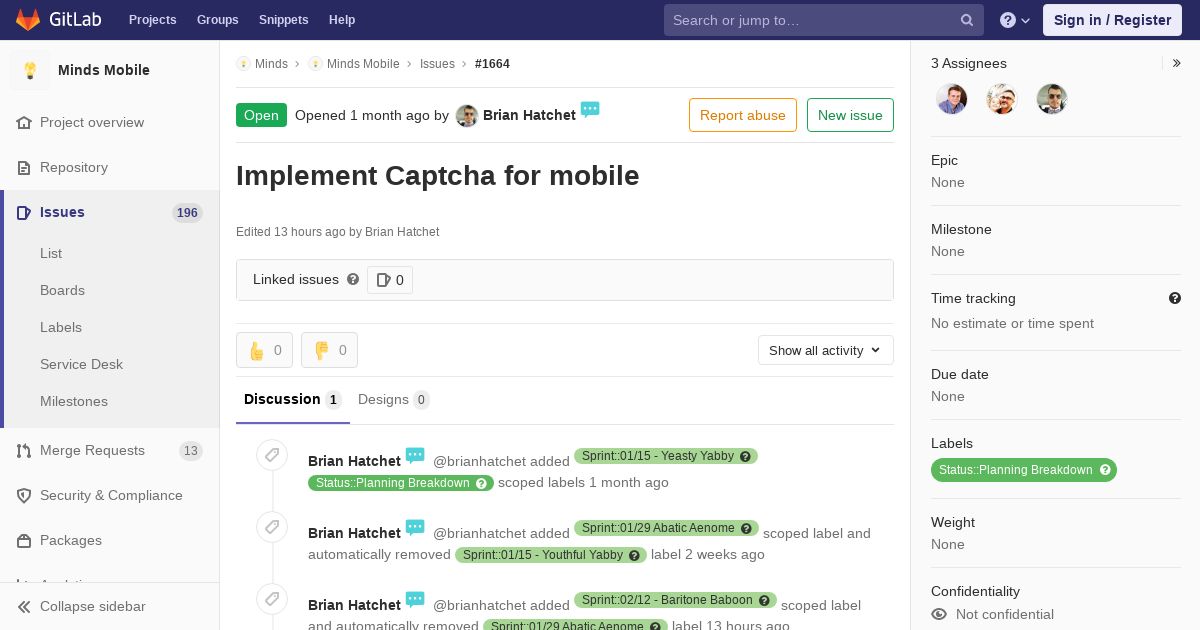Click the second assignee avatar
The image size is (1200, 630).
click(x=1002, y=99)
